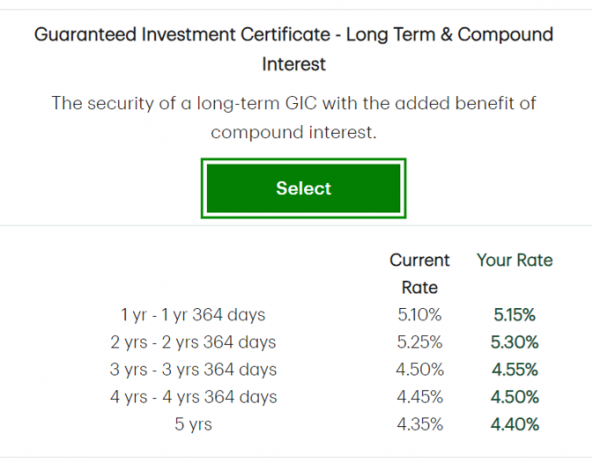The height and width of the screenshot is (463, 600).
Task: Click the 5.25% current rate value
Action: (x=418, y=342)
